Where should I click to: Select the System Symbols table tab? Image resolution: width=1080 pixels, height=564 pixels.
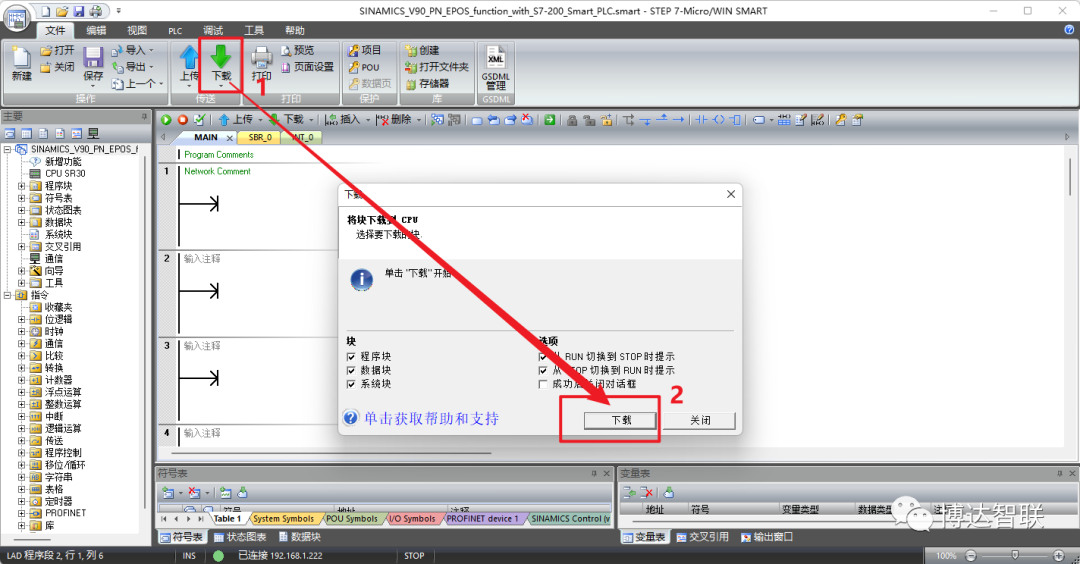[x=283, y=519]
